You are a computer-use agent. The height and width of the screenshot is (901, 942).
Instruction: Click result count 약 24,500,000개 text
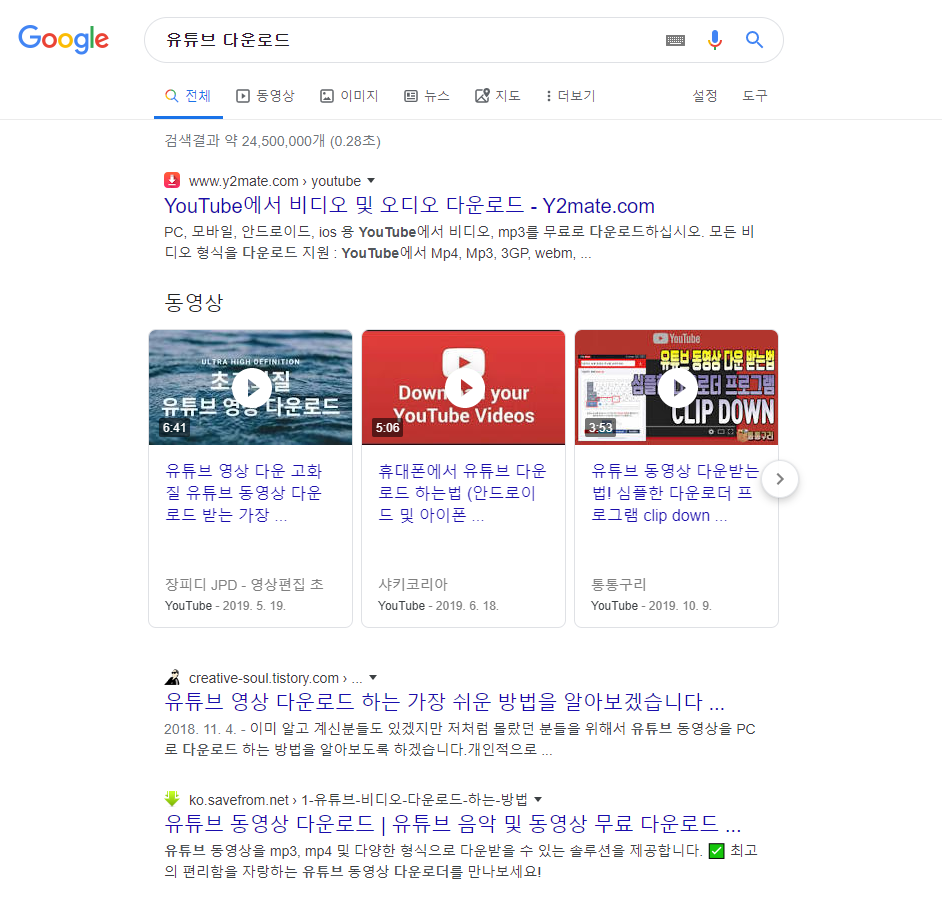click(275, 141)
